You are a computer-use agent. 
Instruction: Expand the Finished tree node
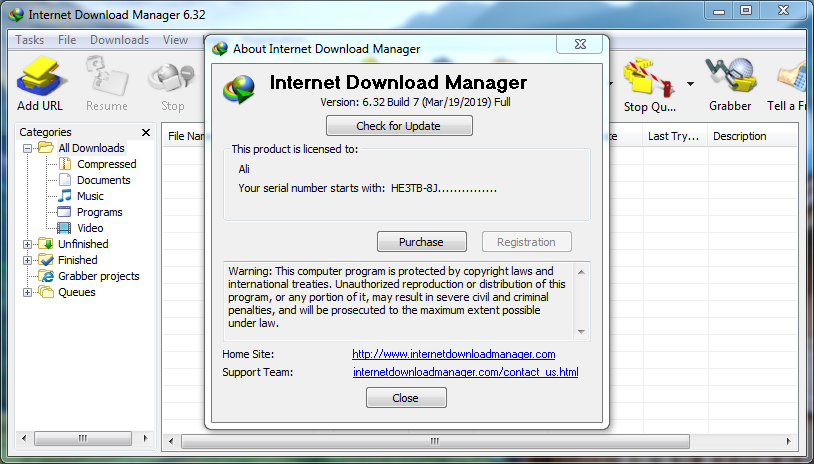28,260
